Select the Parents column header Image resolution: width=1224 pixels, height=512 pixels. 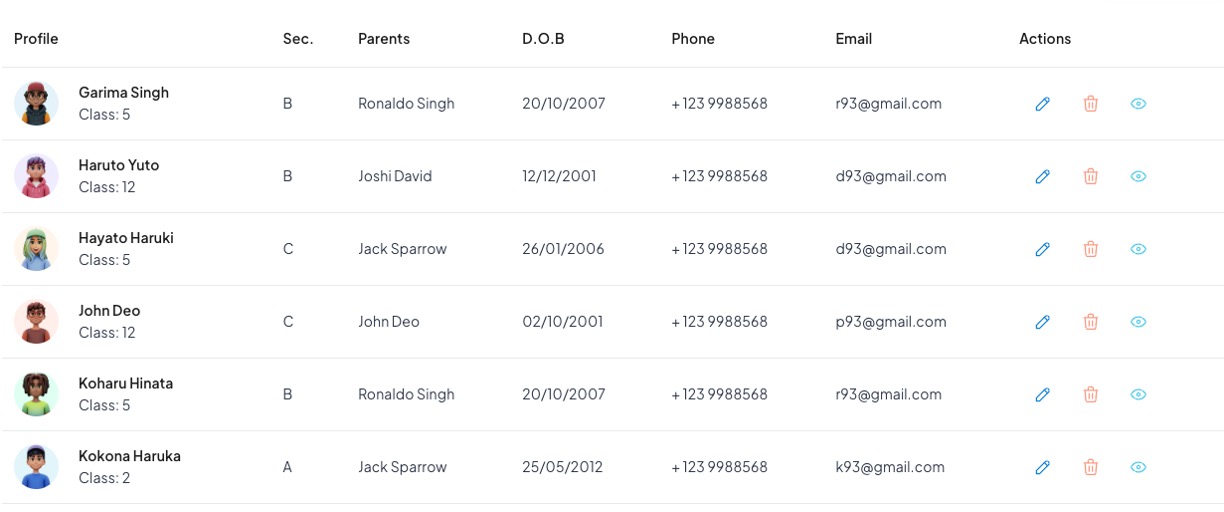tap(384, 39)
